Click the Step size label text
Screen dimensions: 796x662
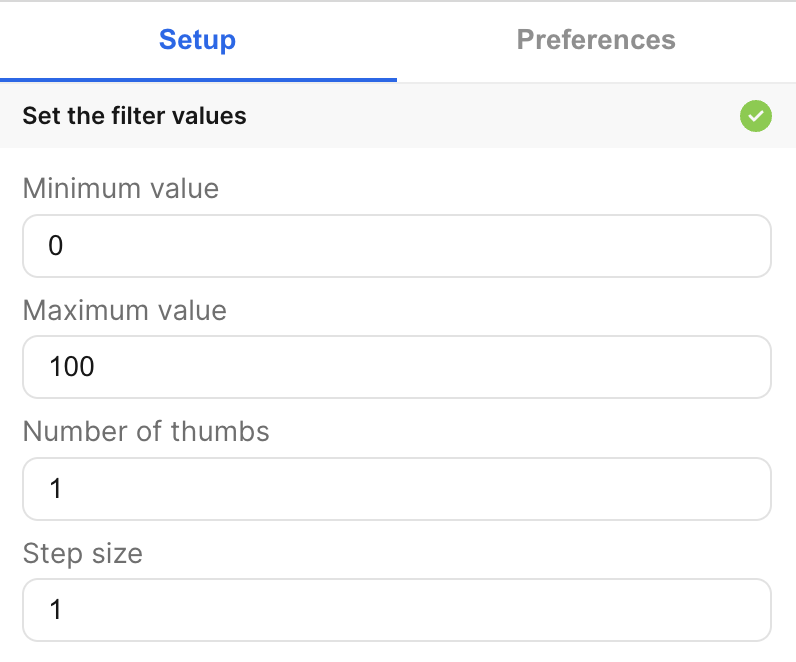[x=83, y=553]
